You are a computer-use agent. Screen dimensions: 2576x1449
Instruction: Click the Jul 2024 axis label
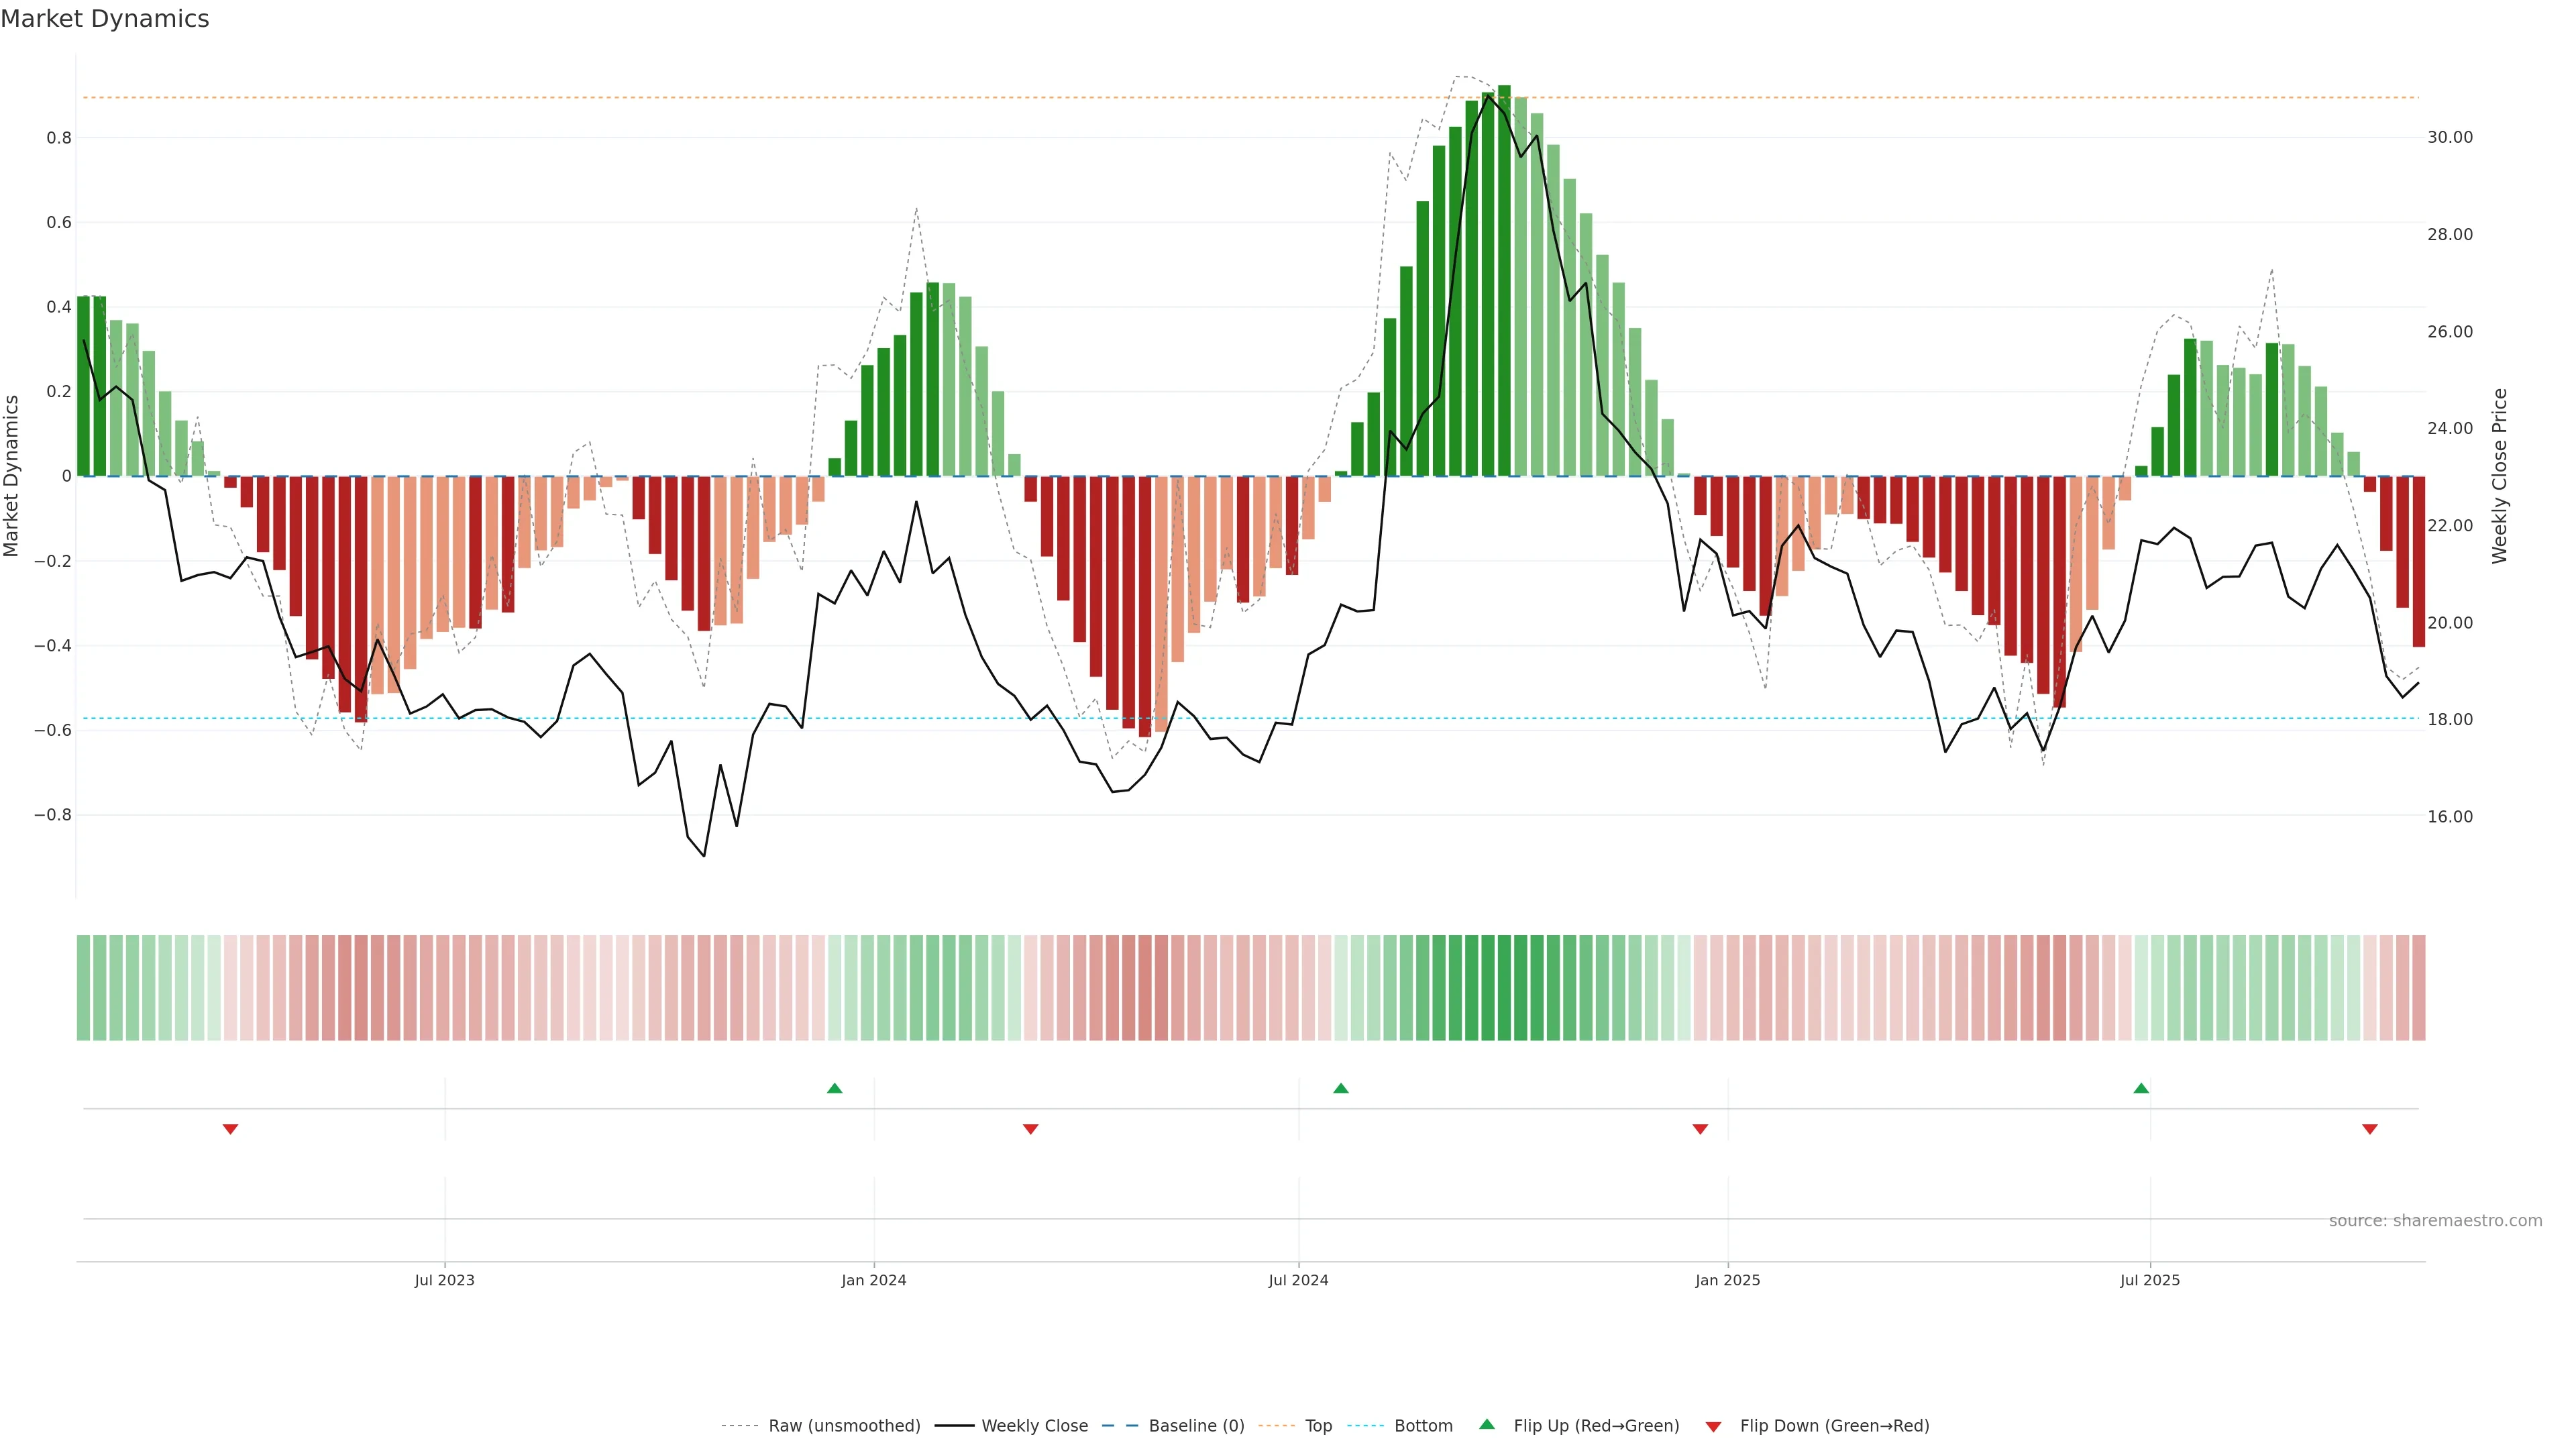pos(1298,1280)
